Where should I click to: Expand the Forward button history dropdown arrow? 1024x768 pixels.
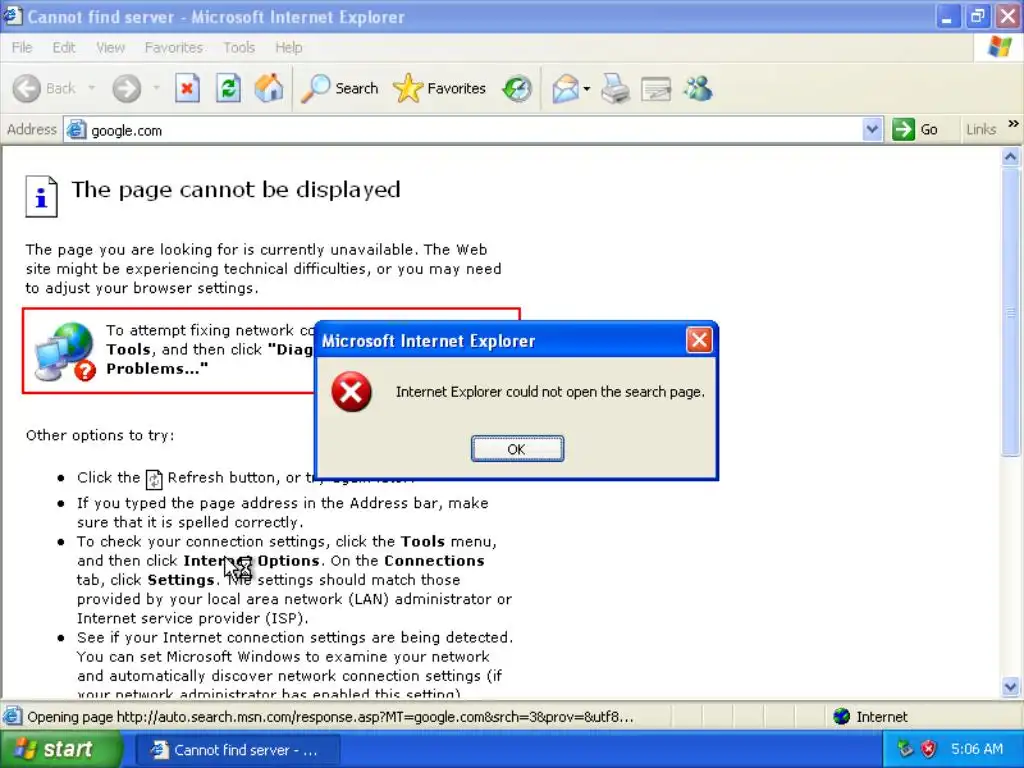[156, 88]
